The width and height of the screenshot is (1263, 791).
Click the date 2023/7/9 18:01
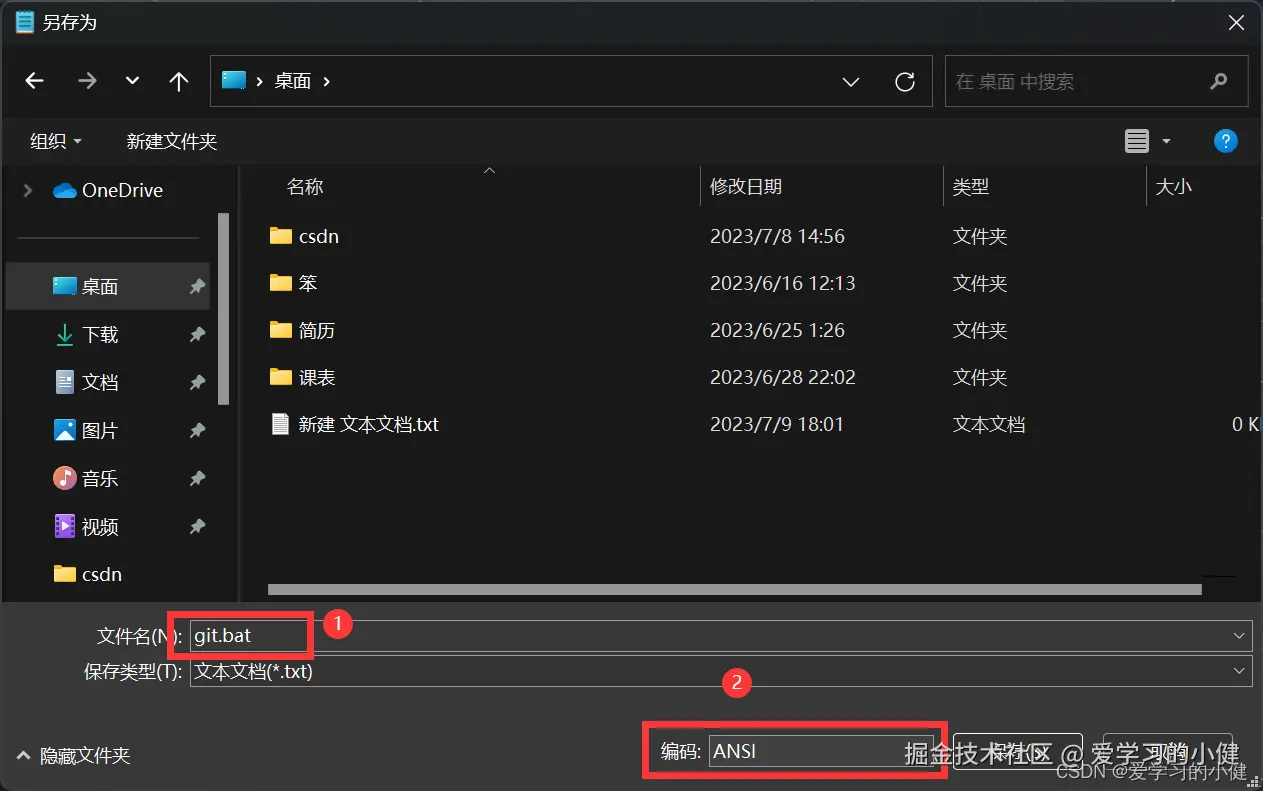coord(777,424)
